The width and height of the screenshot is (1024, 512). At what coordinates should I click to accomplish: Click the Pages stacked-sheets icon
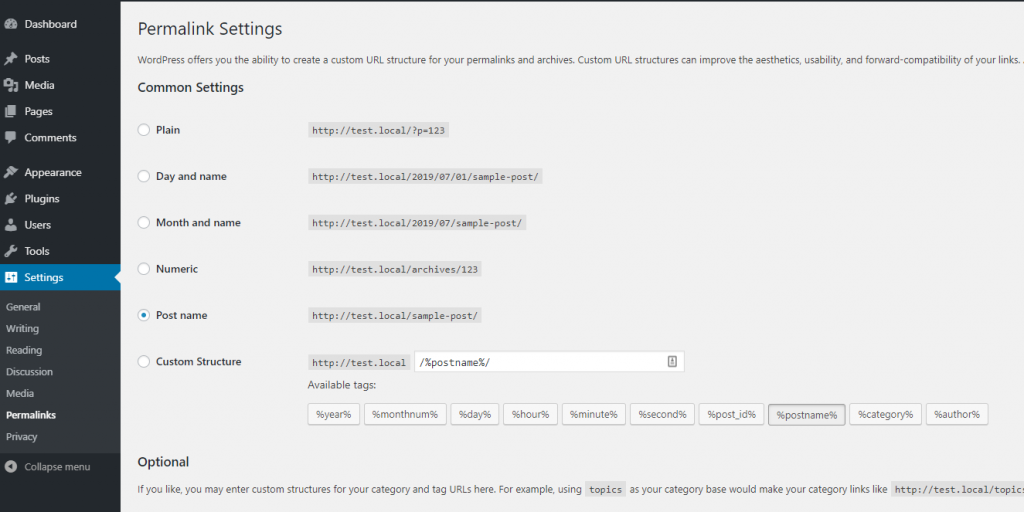click(10, 112)
